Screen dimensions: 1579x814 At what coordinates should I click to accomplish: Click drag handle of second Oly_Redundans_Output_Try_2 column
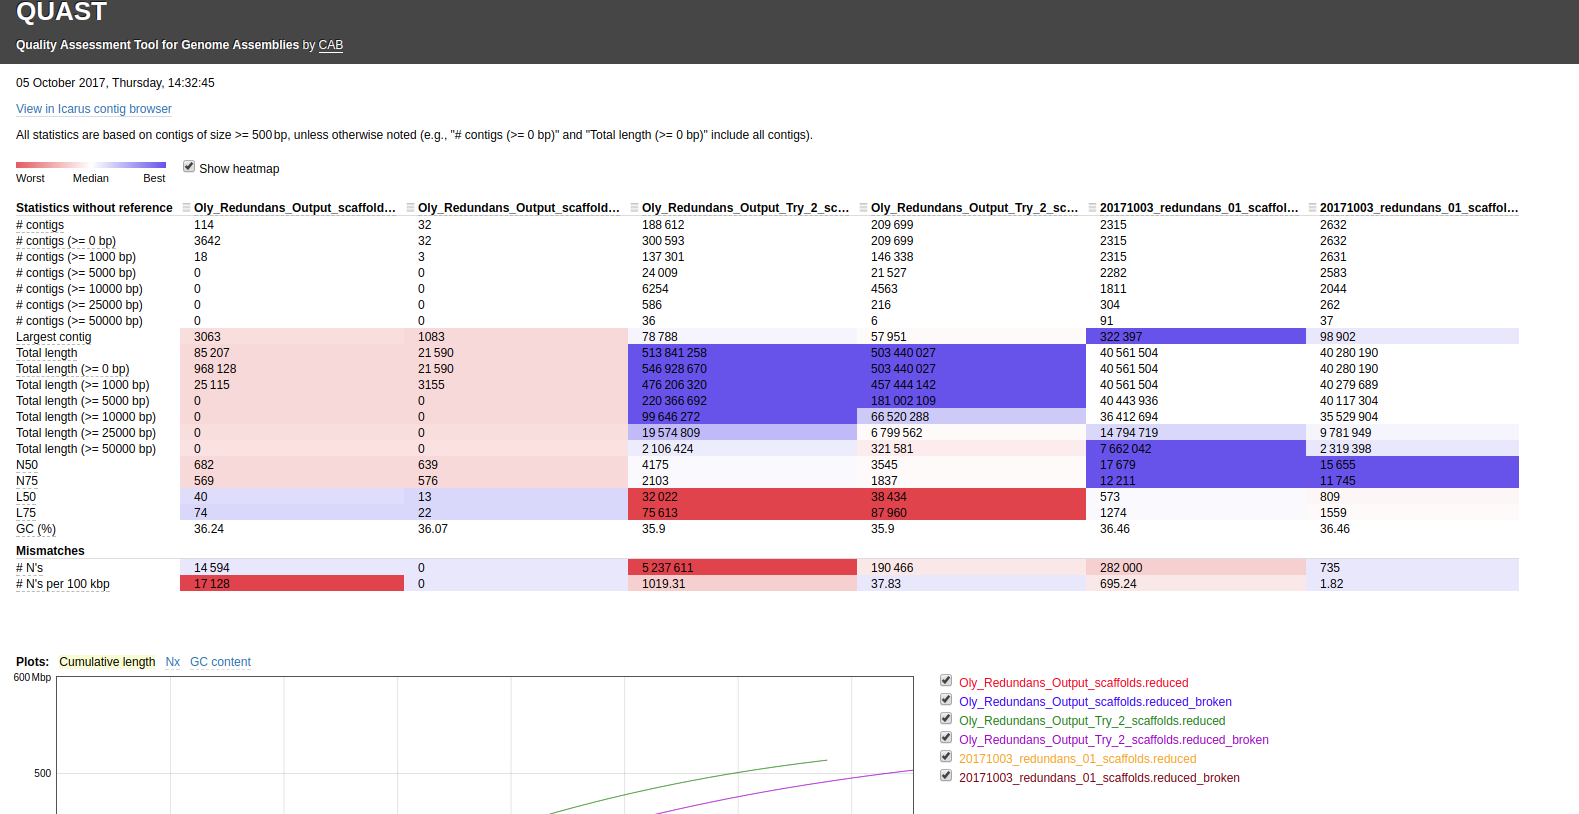click(x=863, y=208)
